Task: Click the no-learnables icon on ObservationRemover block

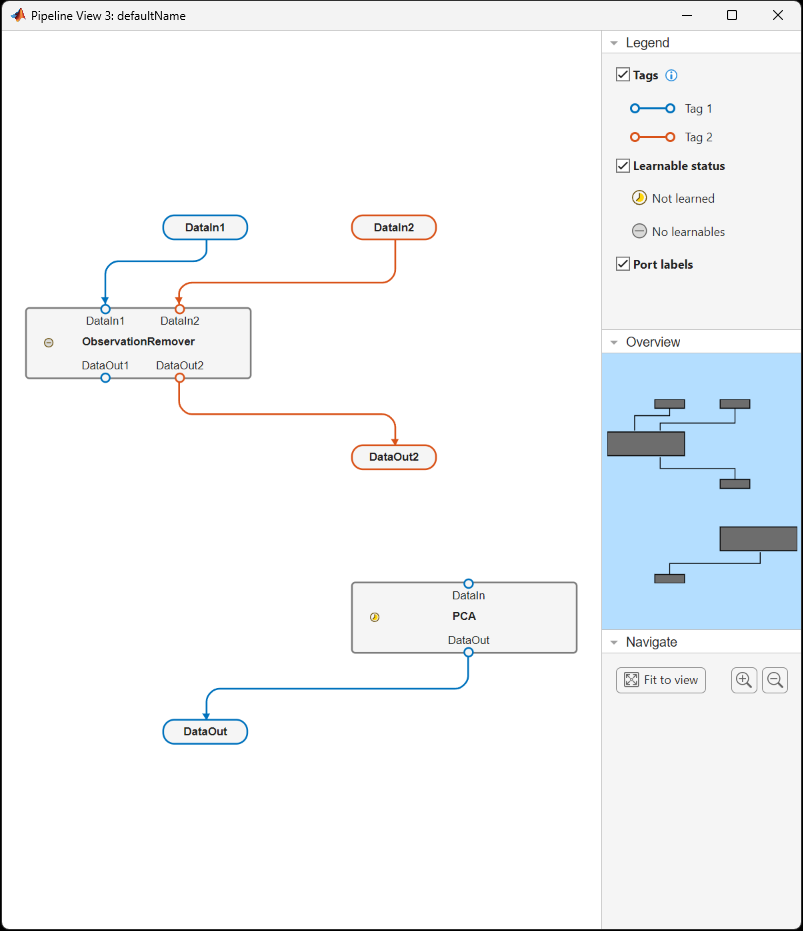Action: (48, 342)
